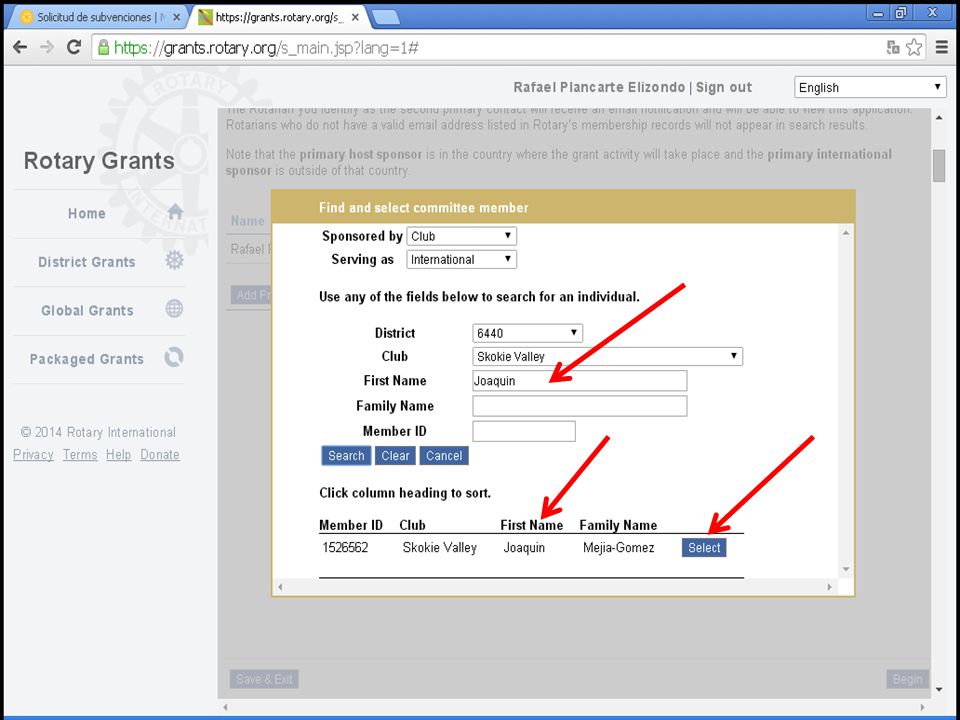Reload the page with the refresh icon

coord(74,47)
